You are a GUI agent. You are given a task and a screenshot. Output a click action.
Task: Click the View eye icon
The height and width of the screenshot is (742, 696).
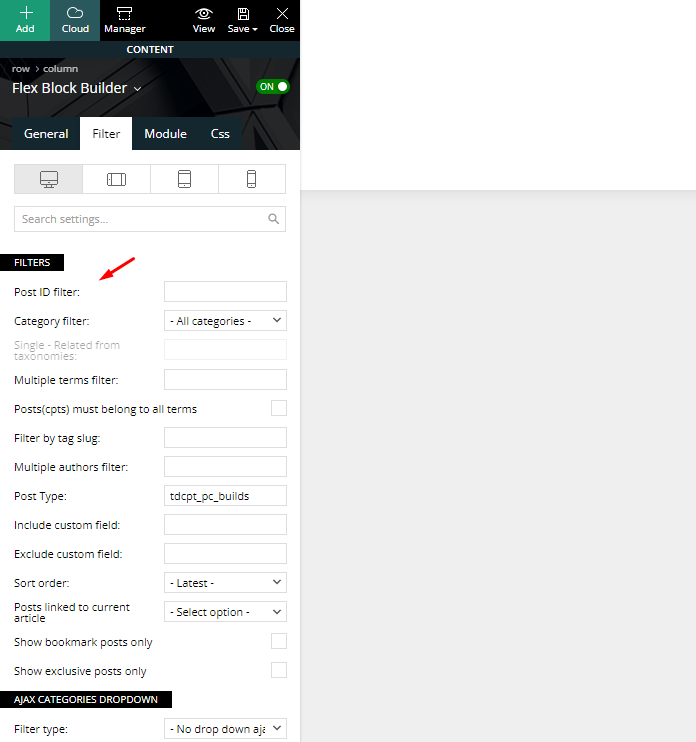click(204, 14)
